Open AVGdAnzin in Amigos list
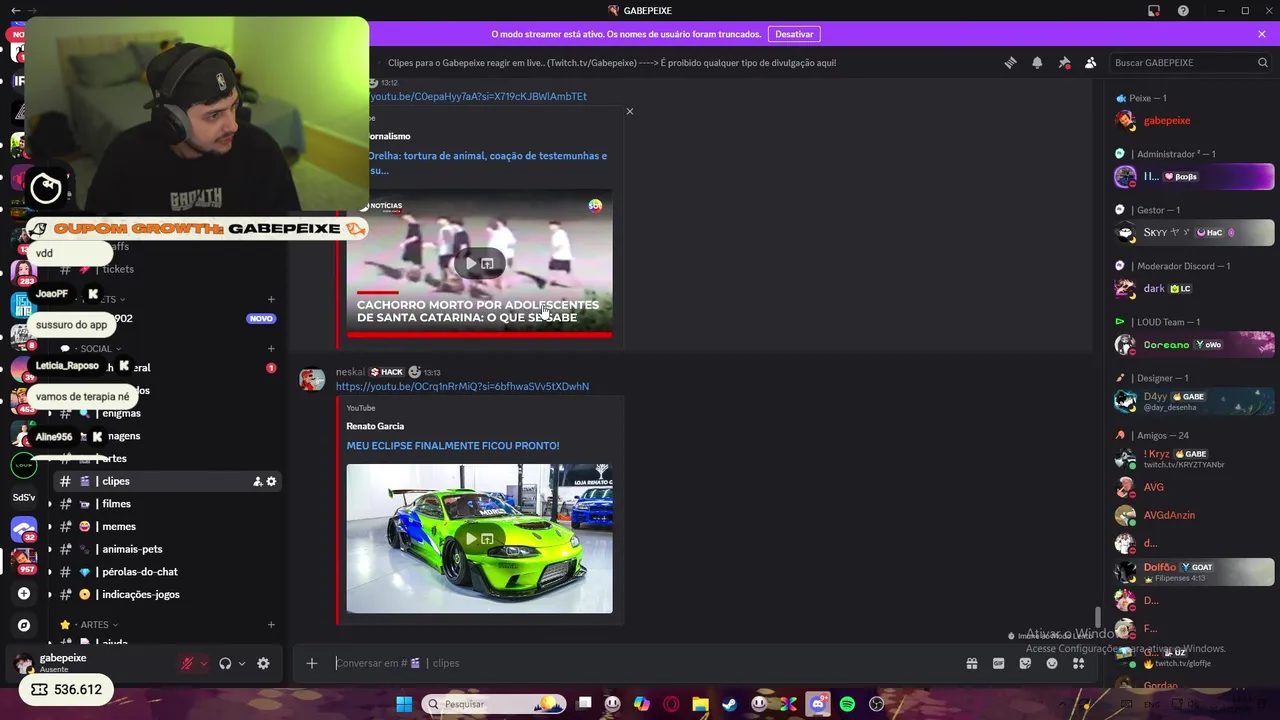 (1194, 515)
